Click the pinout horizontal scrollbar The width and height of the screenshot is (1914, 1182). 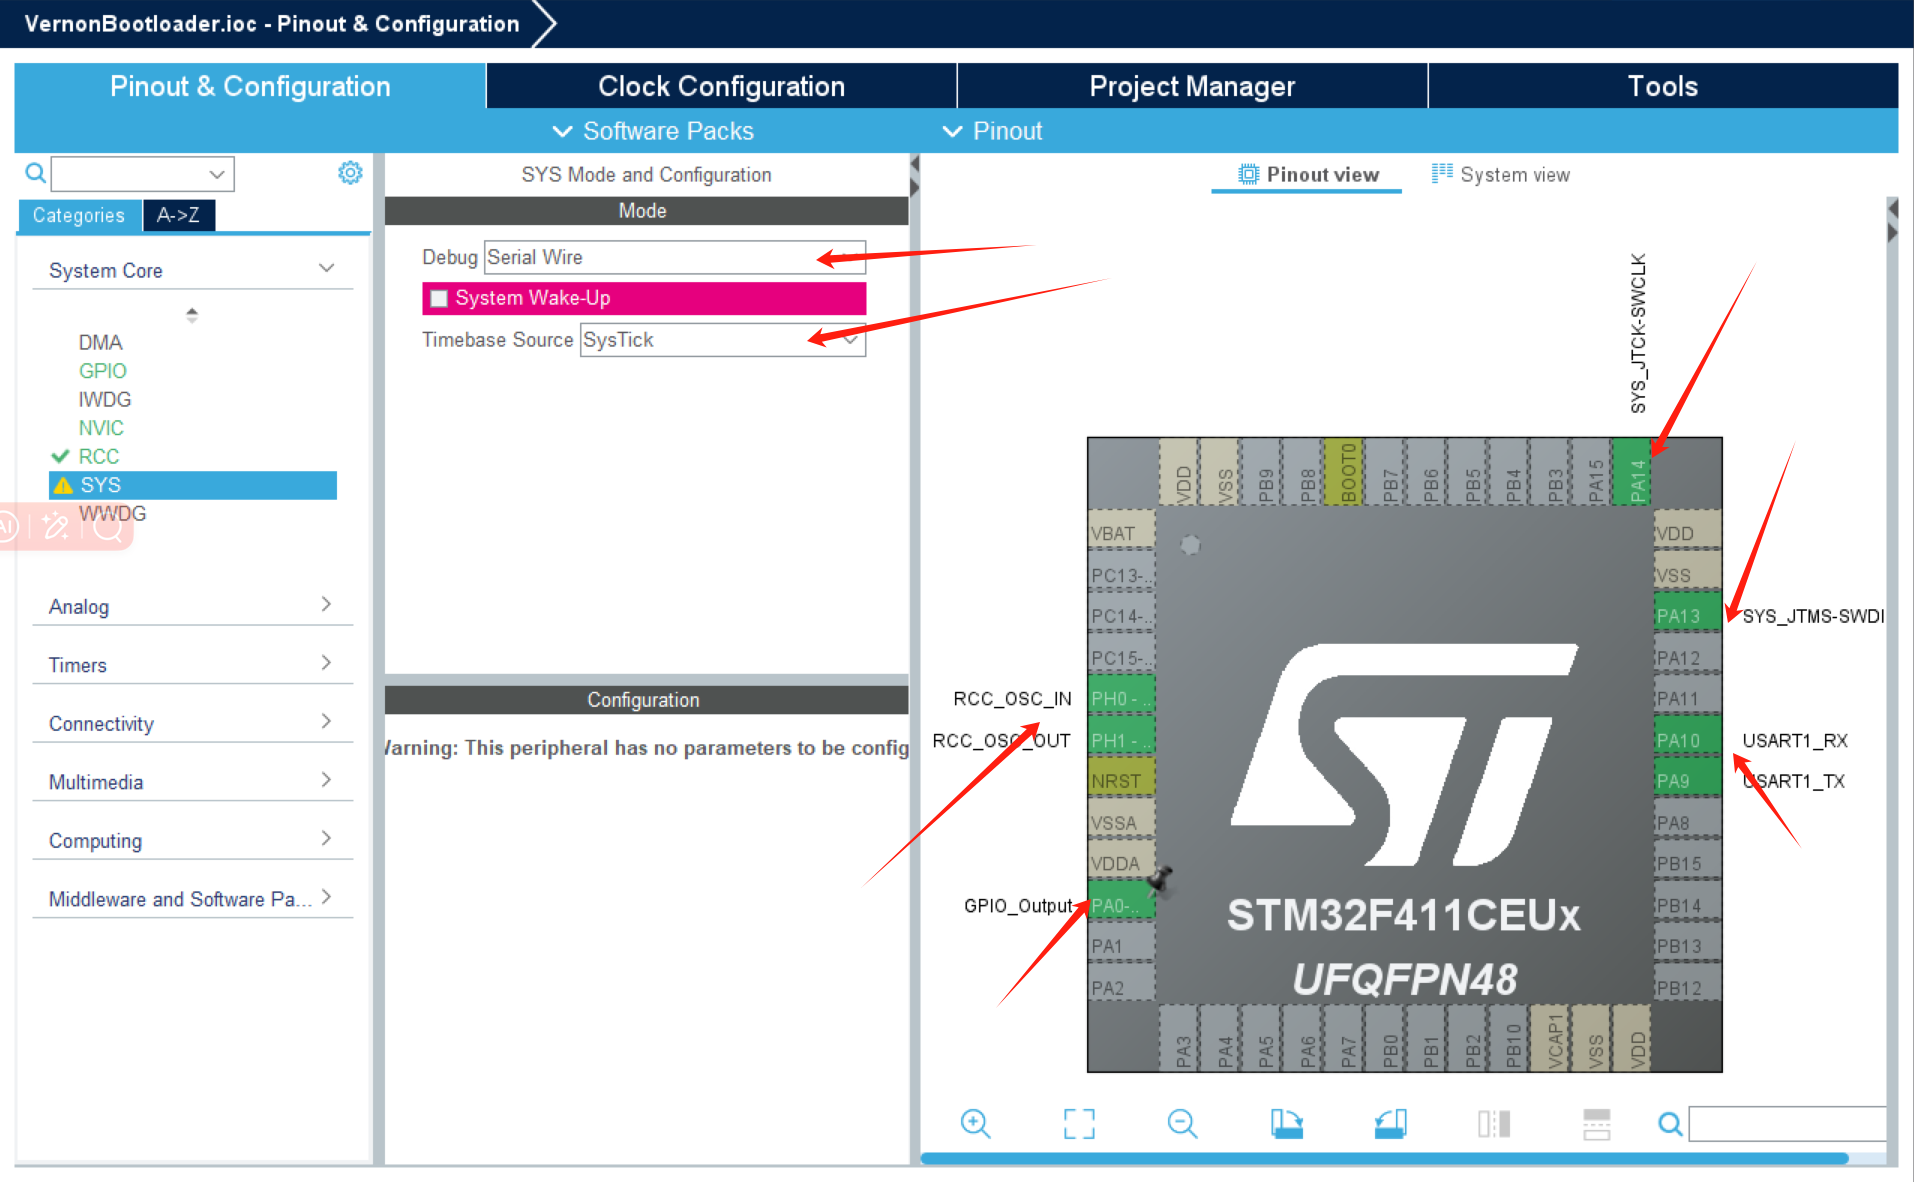click(x=1384, y=1158)
